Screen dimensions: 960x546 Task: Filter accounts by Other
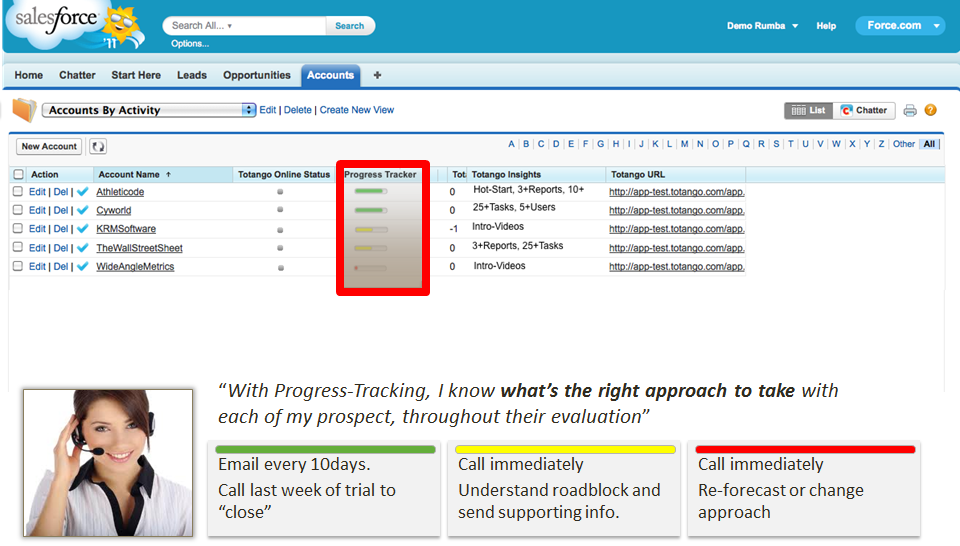(904, 144)
